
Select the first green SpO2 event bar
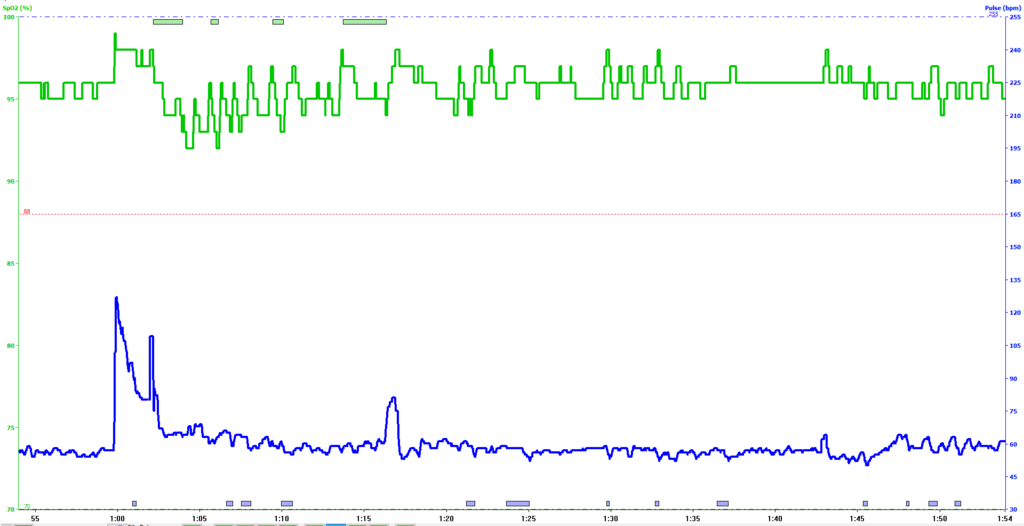[167, 21]
